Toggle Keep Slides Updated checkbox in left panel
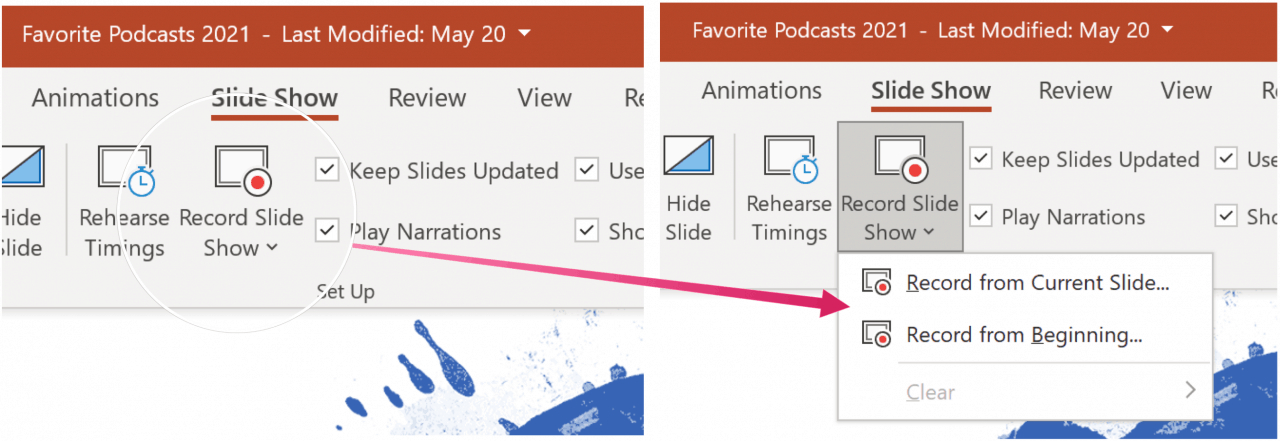The width and height of the screenshot is (1280, 441). click(x=327, y=170)
